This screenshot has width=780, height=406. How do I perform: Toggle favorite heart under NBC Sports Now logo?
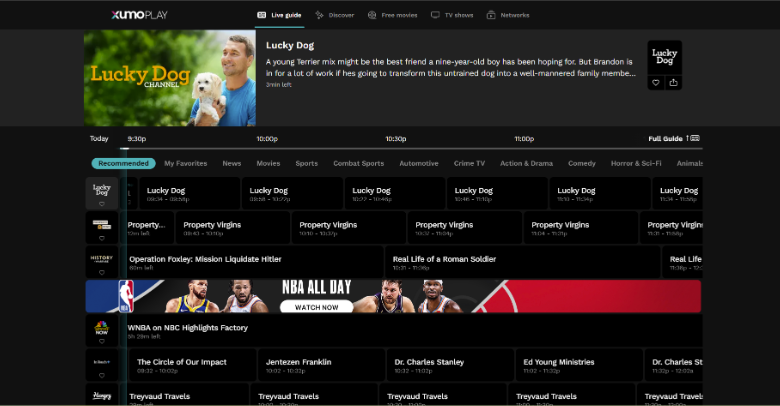tap(101, 341)
